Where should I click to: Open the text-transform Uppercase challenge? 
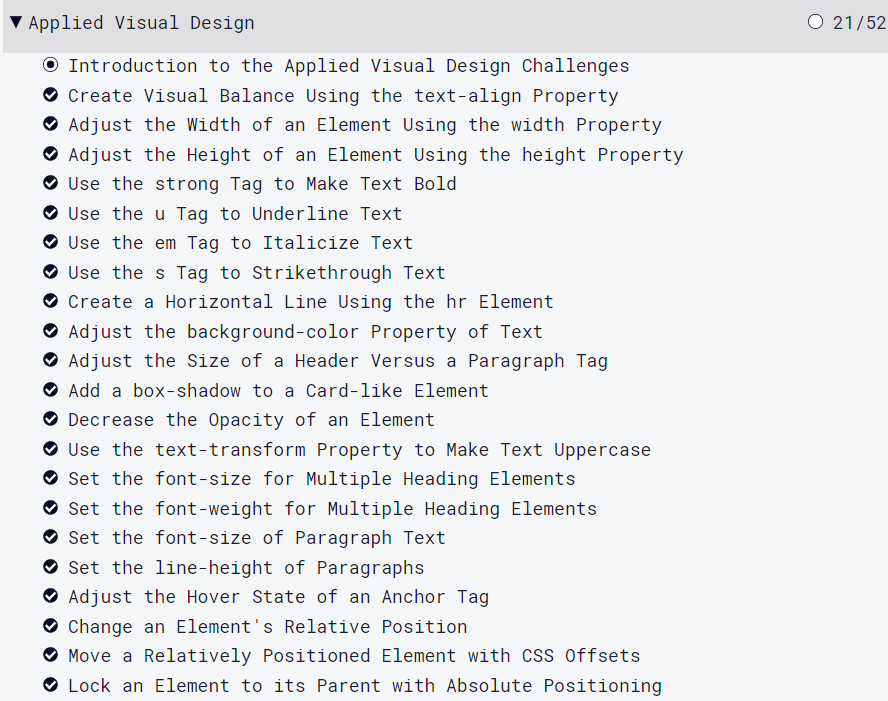click(359, 450)
